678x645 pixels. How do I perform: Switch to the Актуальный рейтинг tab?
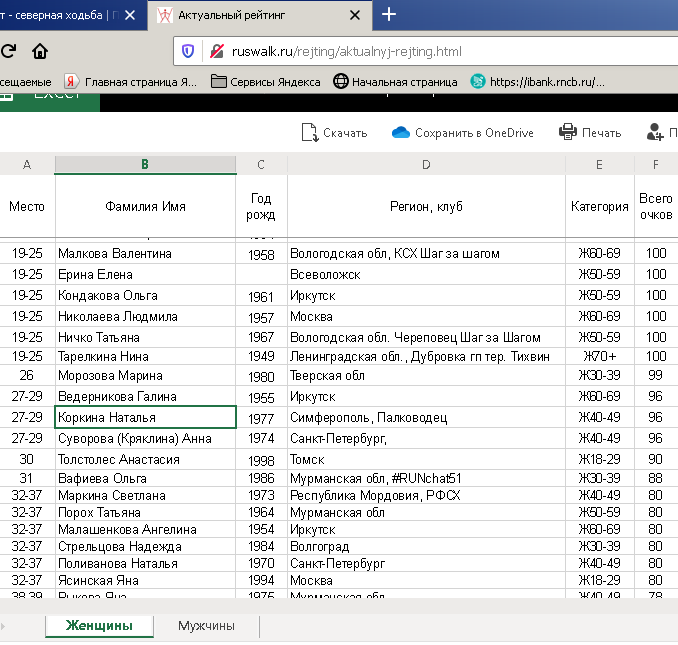point(259,16)
